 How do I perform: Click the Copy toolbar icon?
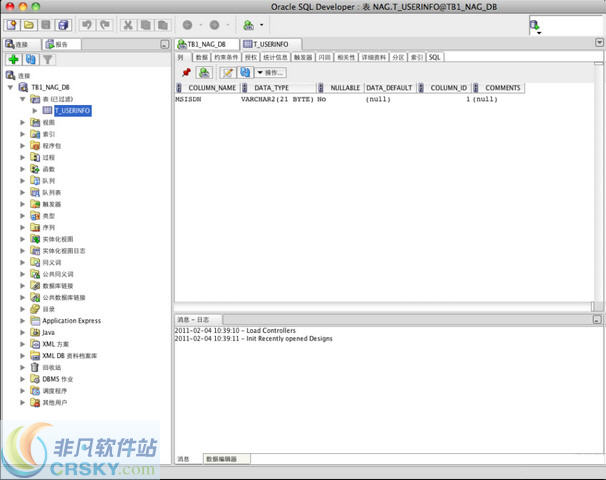(x=145, y=25)
